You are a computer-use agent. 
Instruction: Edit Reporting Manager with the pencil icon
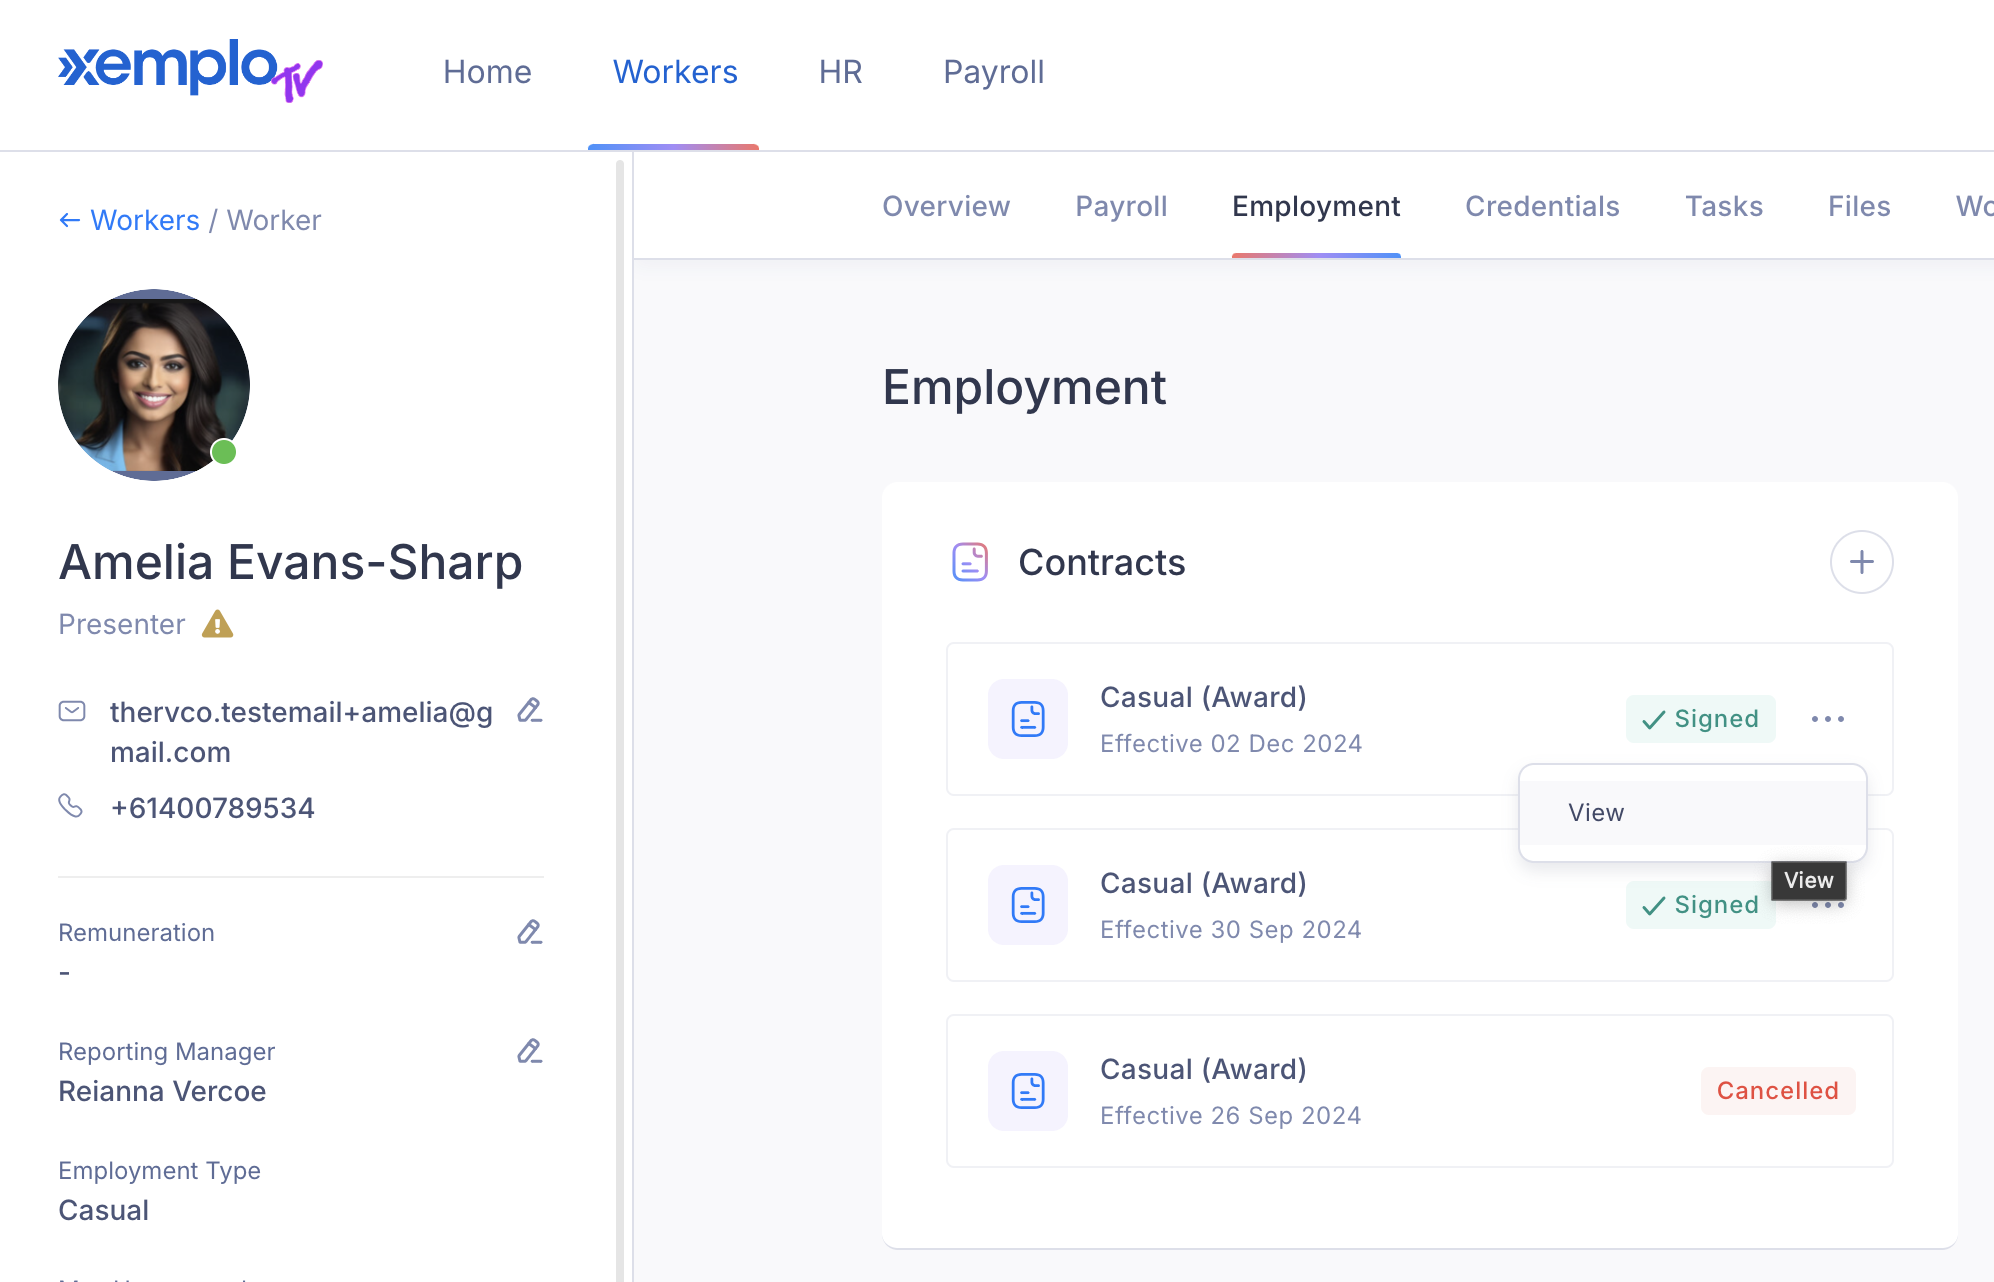pos(529,1051)
